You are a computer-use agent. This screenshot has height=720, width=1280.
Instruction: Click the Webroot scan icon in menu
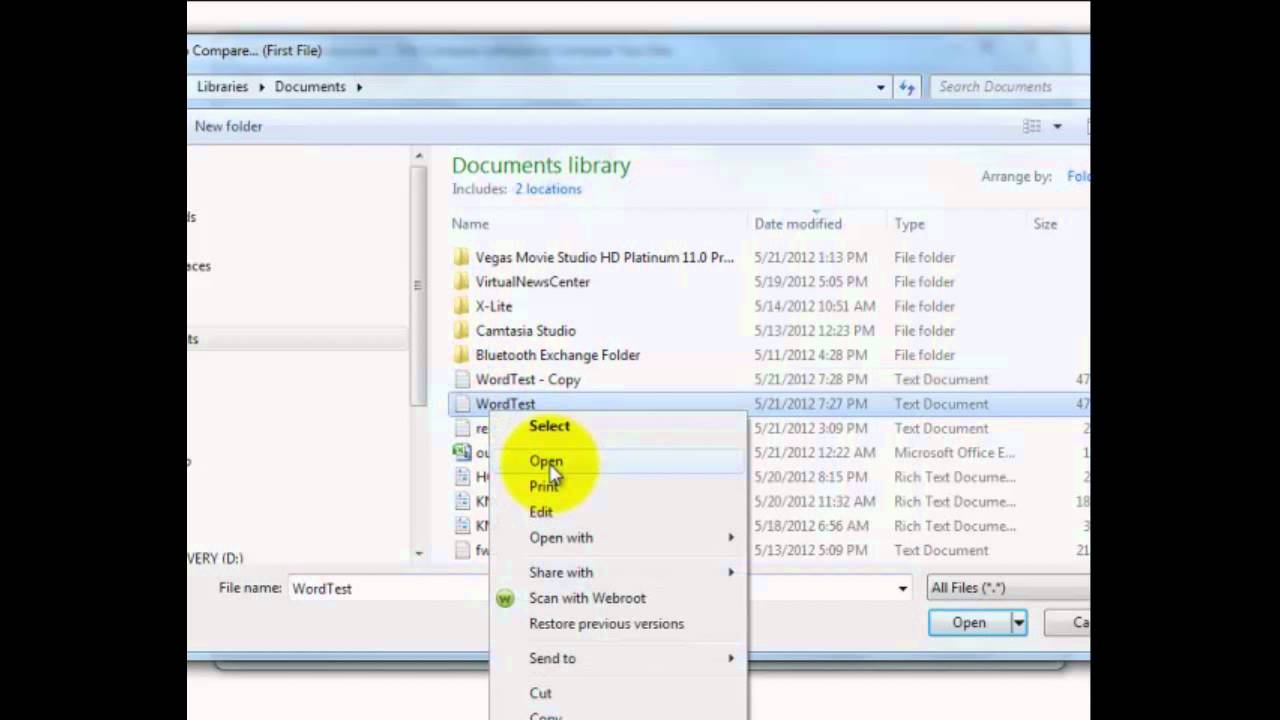pyautogui.click(x=505, y=598)
